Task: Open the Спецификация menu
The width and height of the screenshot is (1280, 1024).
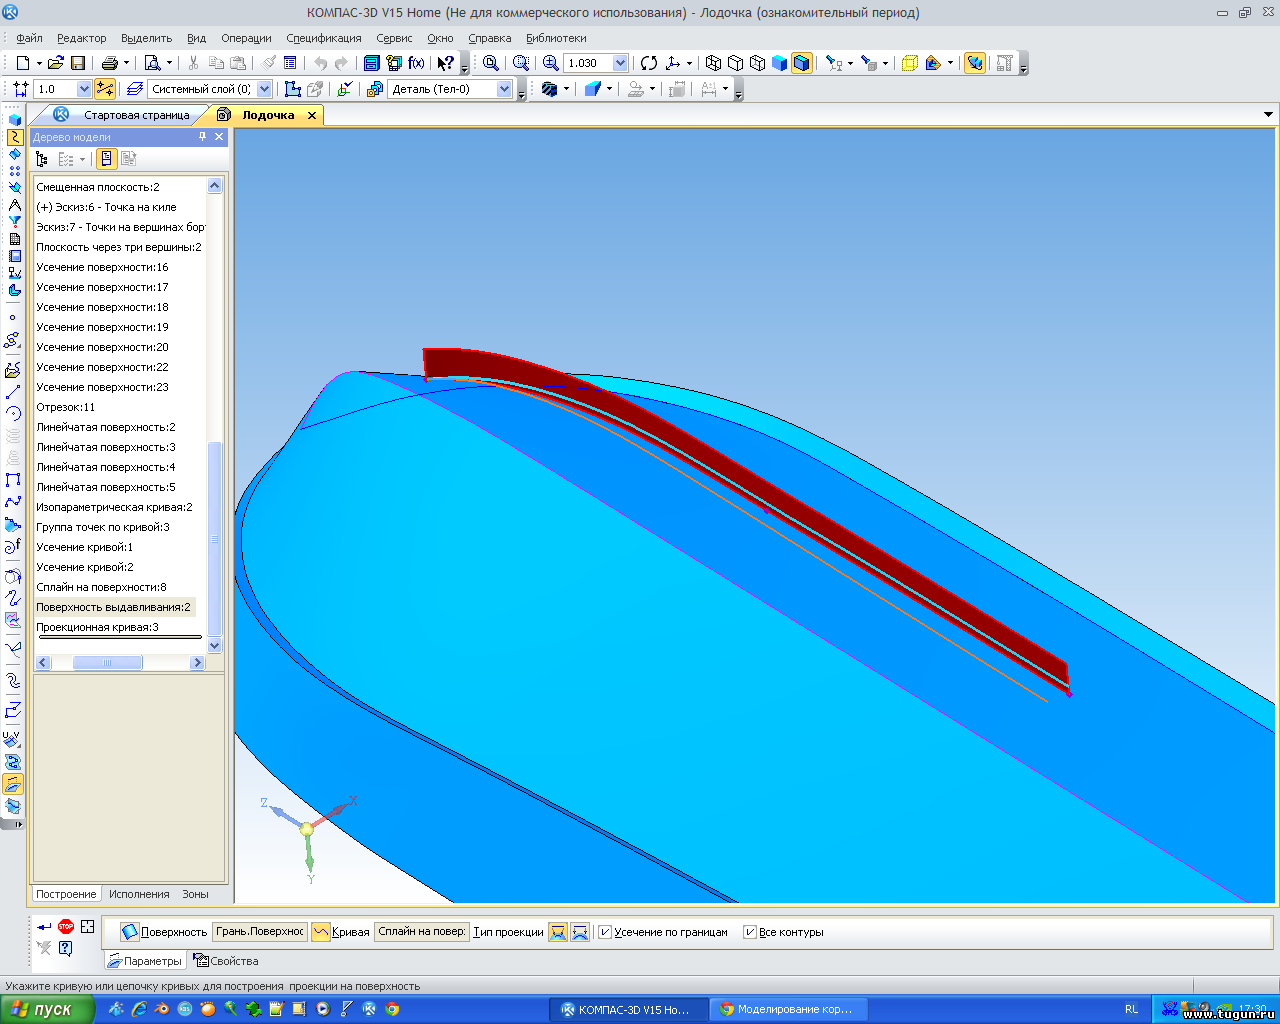Action: coord(324,38)
